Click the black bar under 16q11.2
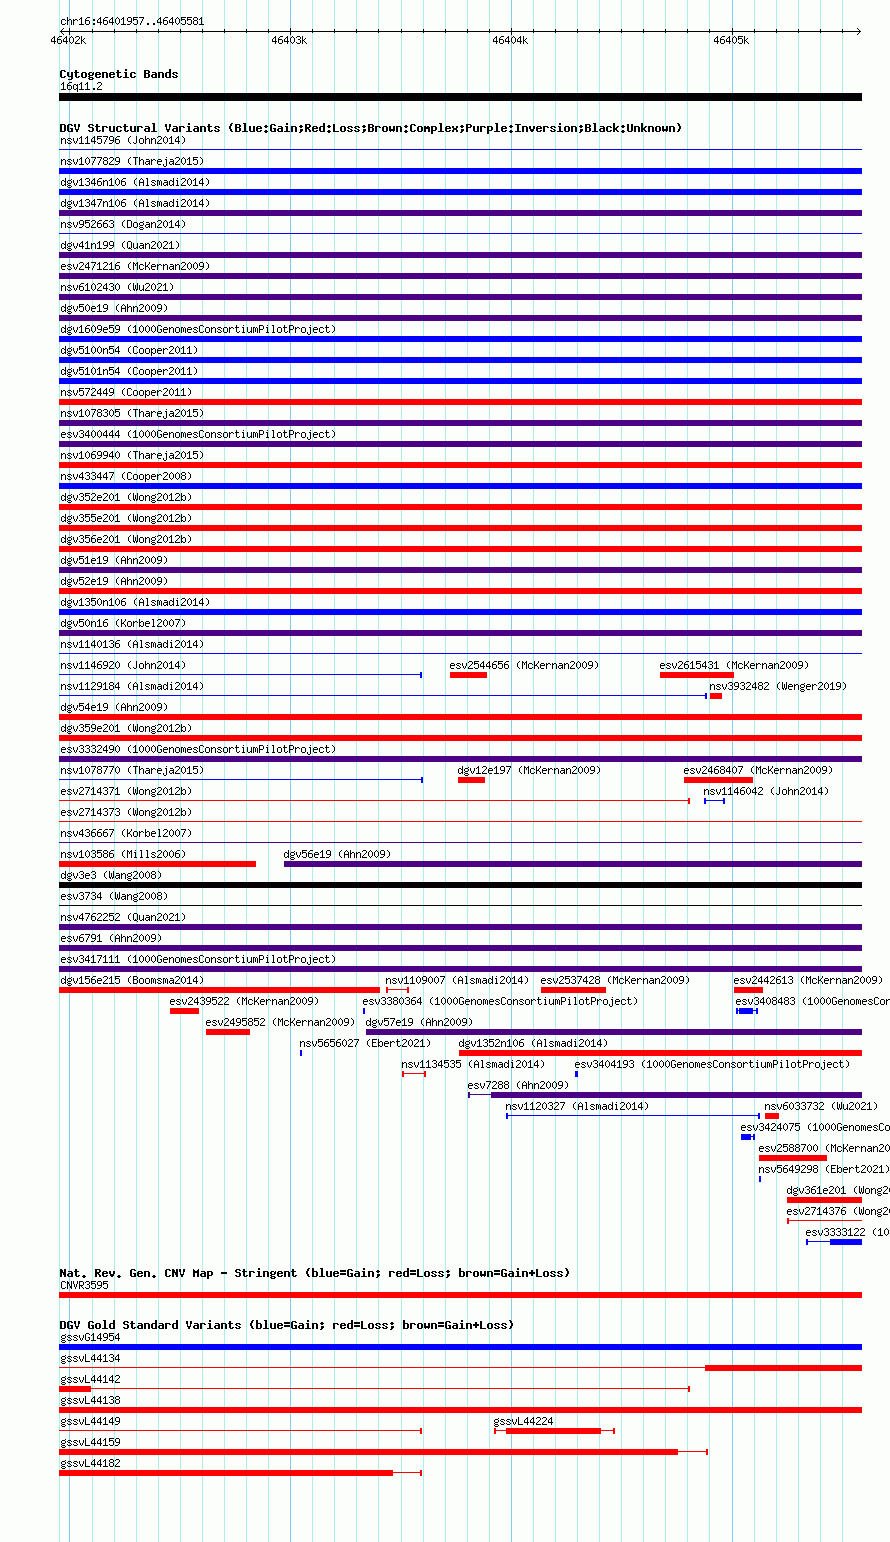Viewport: 890px width, 1542px height. [460, 97]
